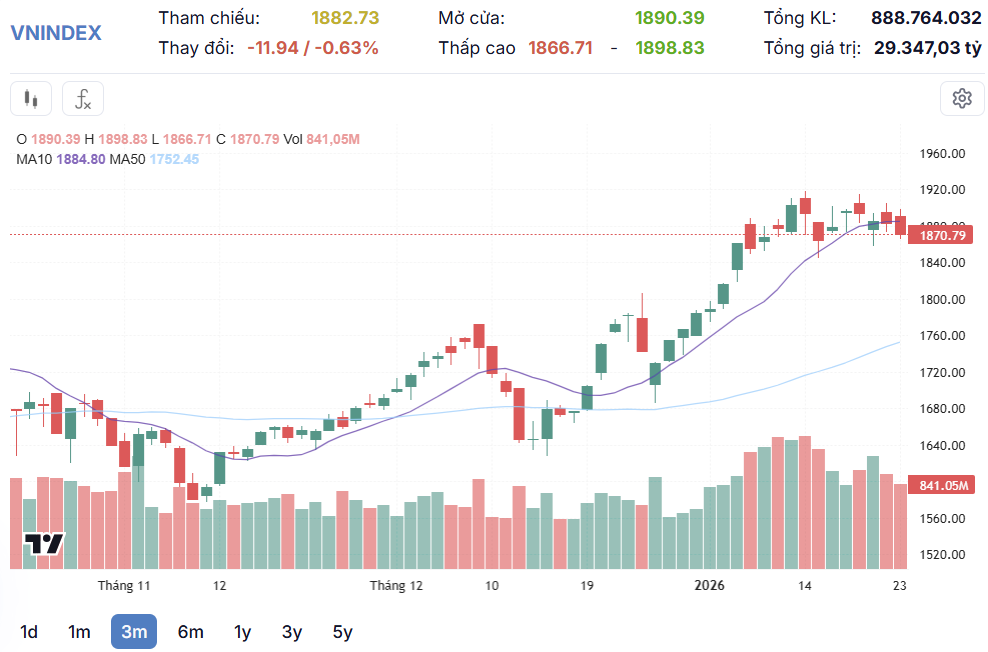Open the candlestick chart type selector
The width and height of the screenshot is (988, 652).
click(x=30, y=99)
